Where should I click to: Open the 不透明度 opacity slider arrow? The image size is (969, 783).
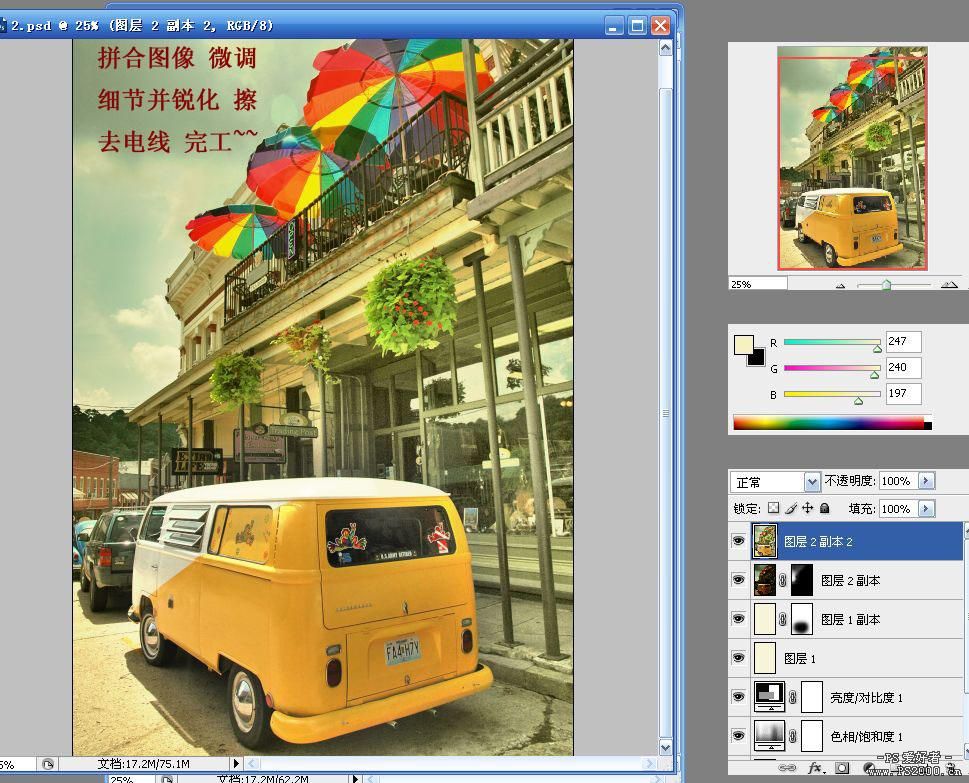pyautogui.click(x=926, y=481)
